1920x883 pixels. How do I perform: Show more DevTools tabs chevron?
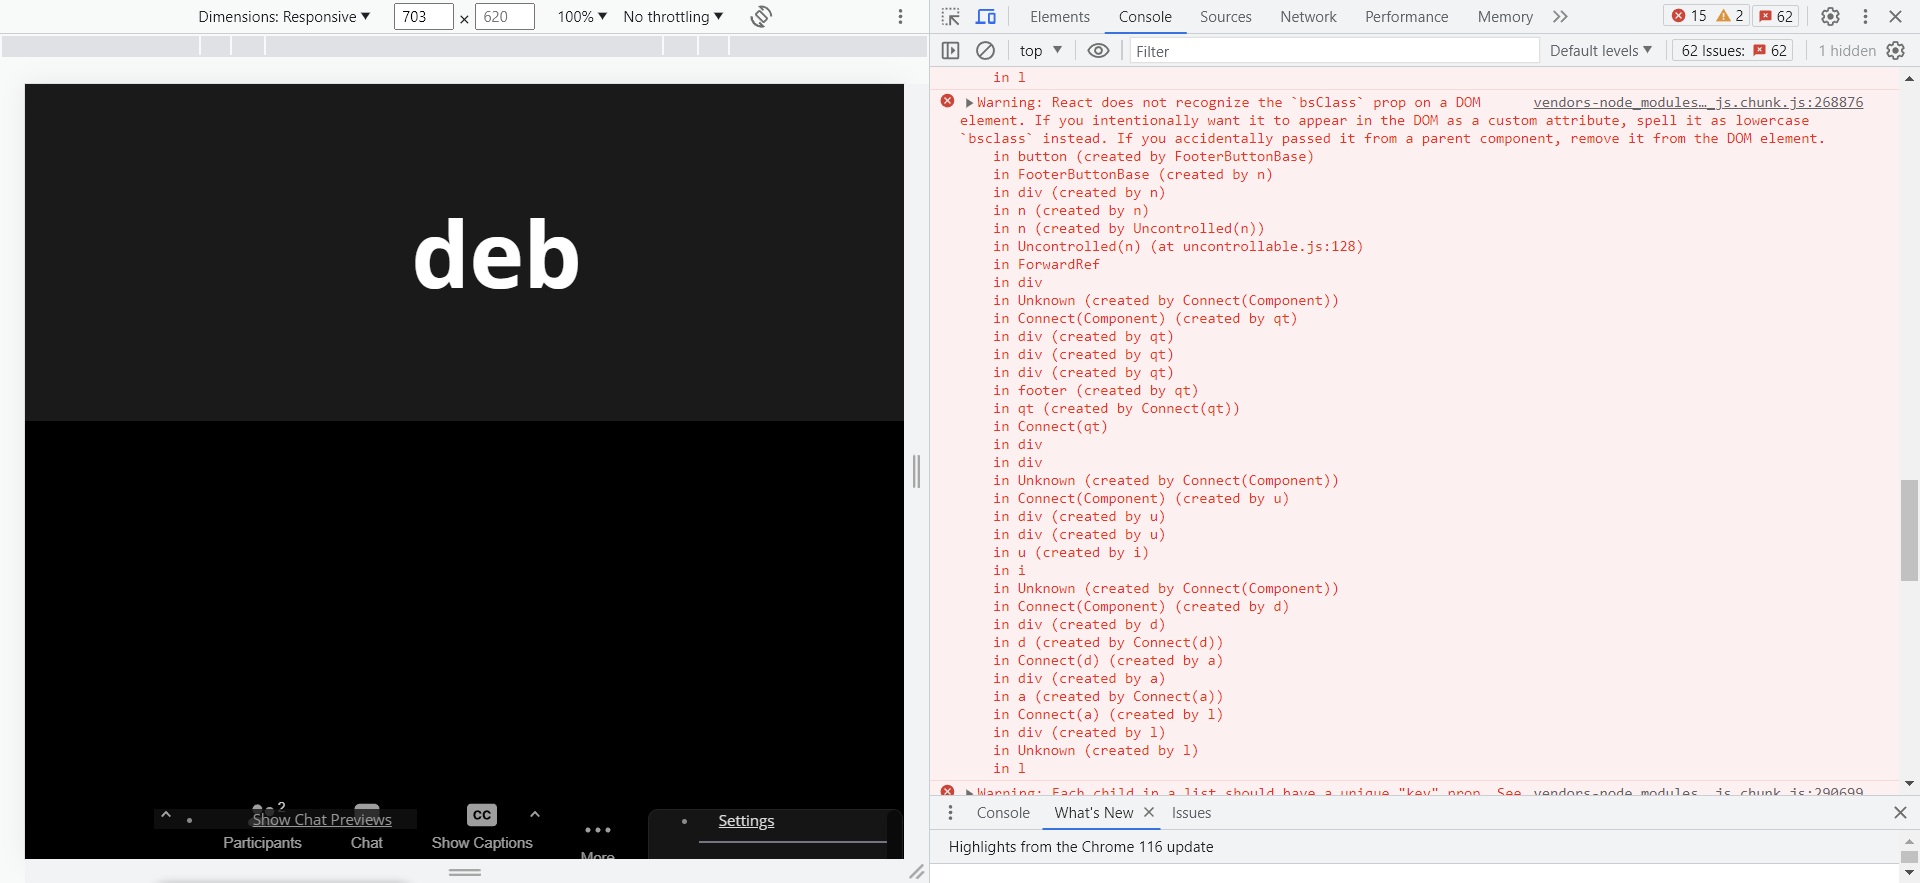point(1560,16)
